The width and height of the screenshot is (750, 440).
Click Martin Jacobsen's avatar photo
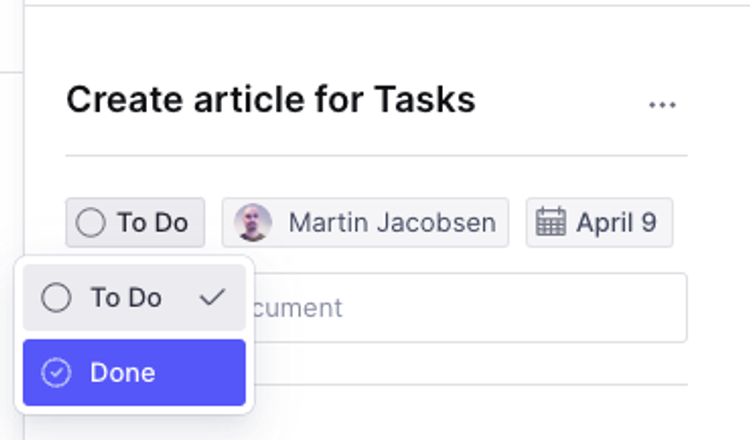click(253, 222)
